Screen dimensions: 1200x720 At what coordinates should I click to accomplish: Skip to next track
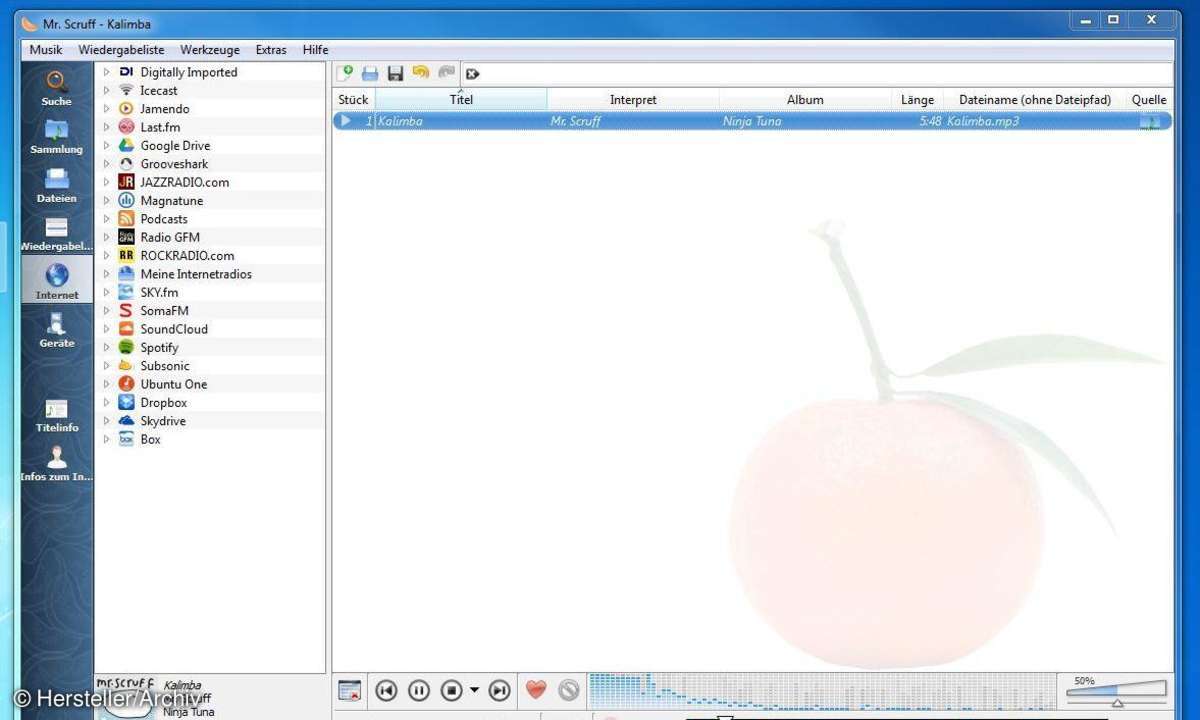click(499, 690)
